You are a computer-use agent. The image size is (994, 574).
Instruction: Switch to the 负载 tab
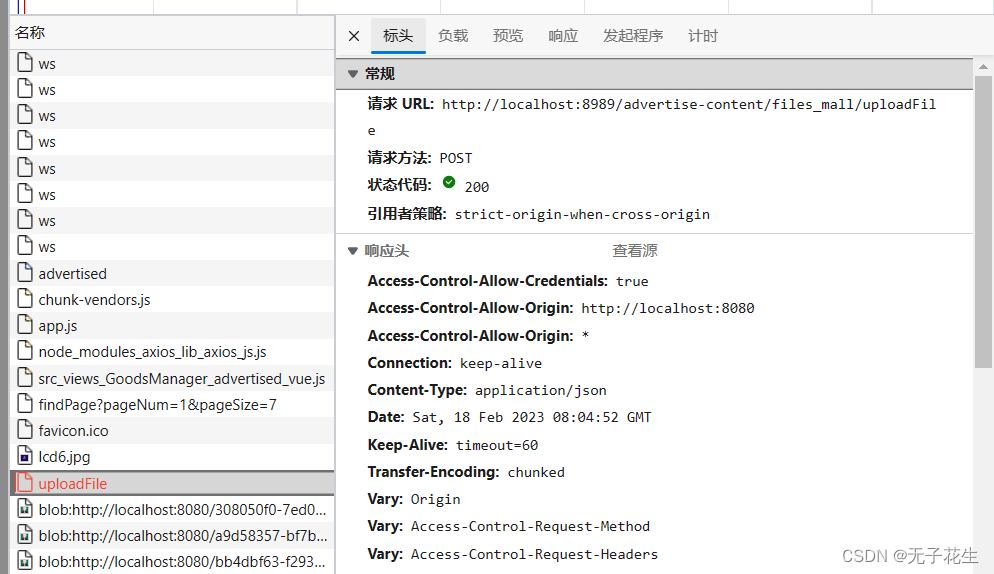[x=453, y=36]
